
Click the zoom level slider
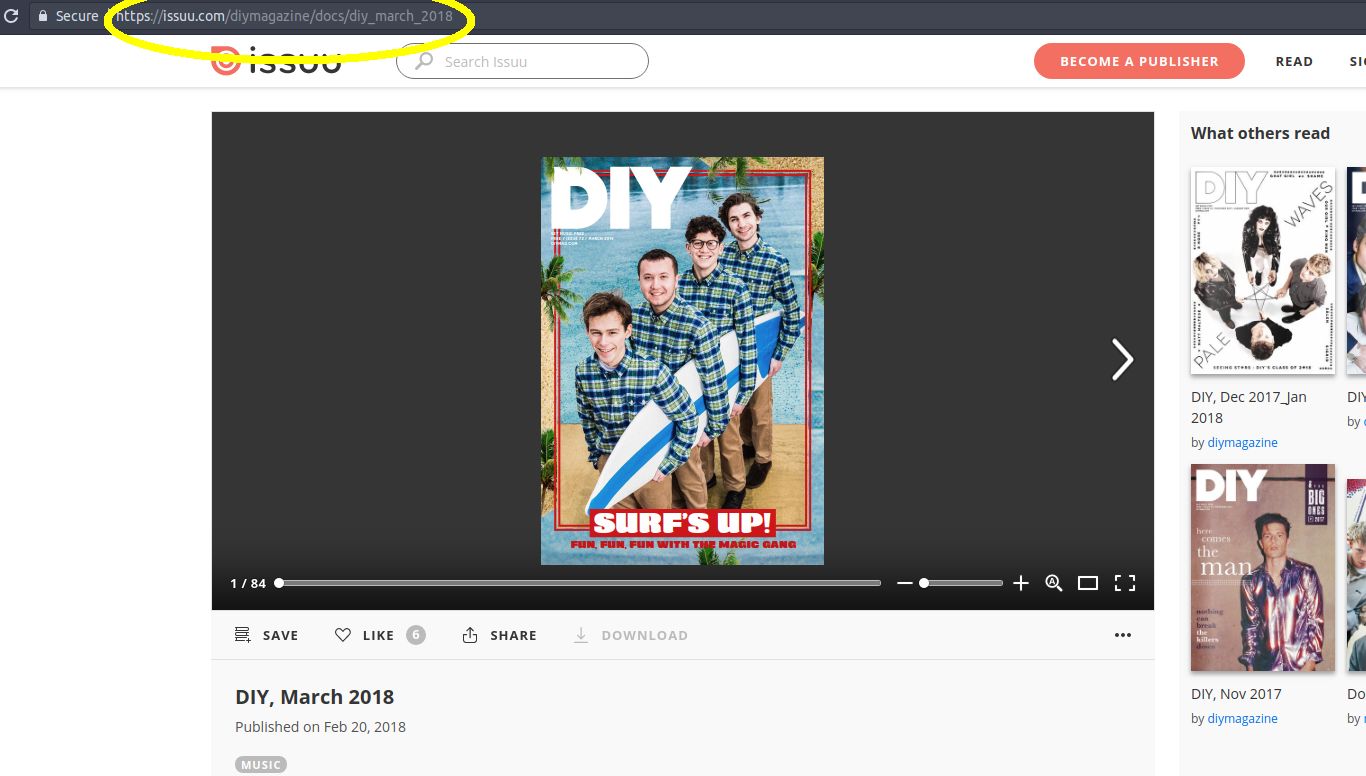click(962, 583)
